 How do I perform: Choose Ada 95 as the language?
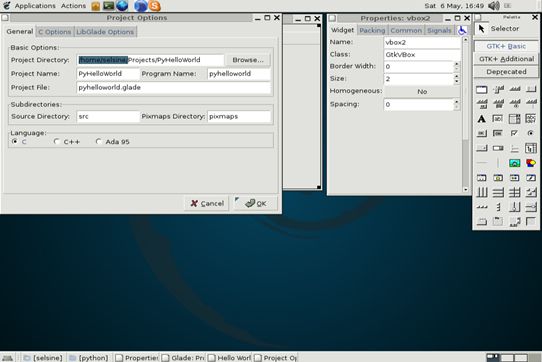pos(99,141)
